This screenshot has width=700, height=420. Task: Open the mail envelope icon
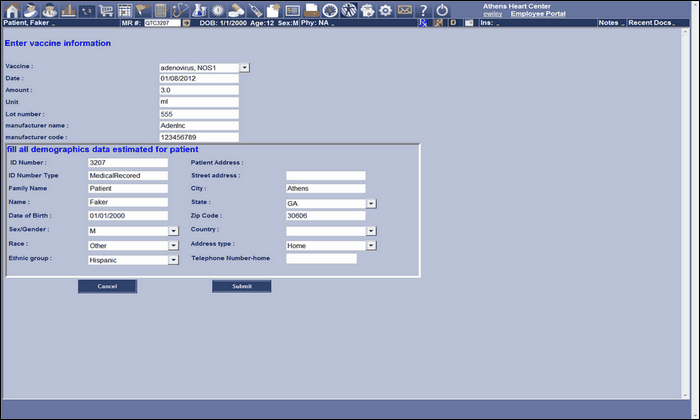click(404, 9)
